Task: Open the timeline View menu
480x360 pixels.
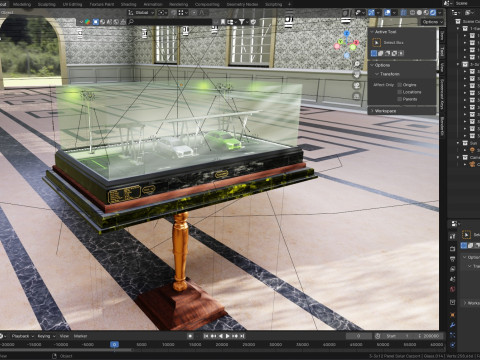Action: point(64,336)
